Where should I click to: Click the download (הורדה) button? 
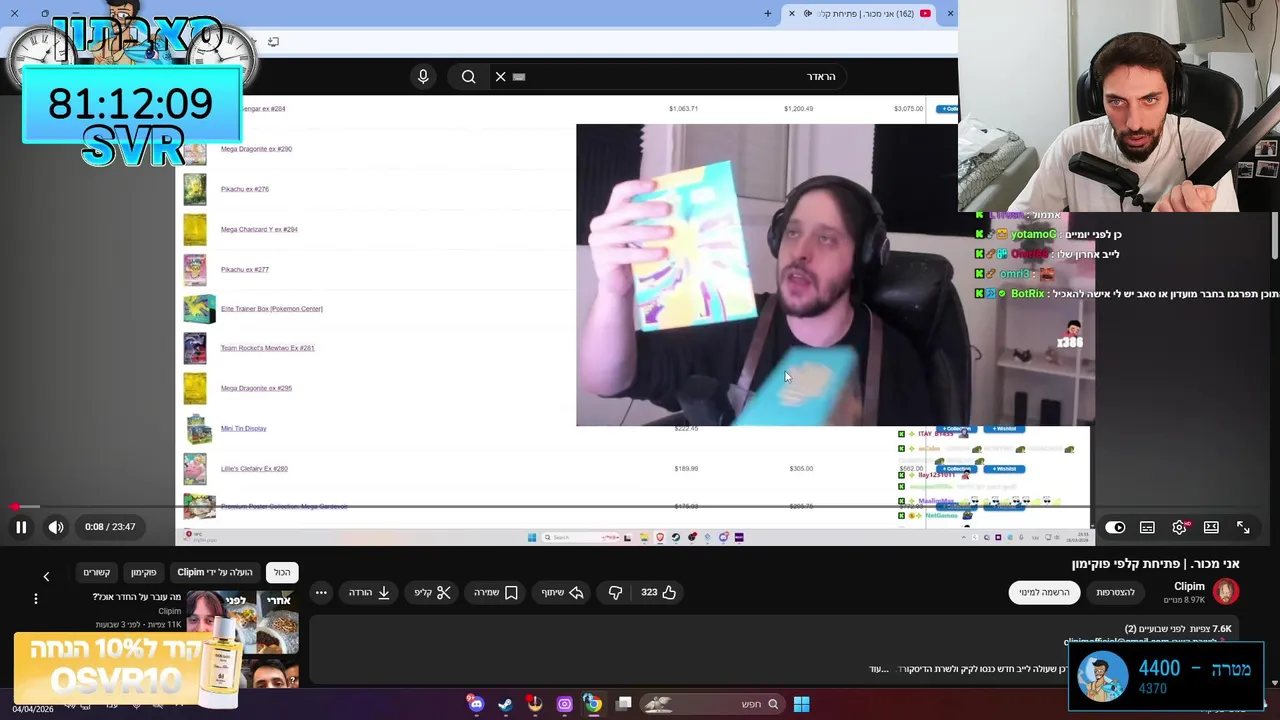(369, 592)
